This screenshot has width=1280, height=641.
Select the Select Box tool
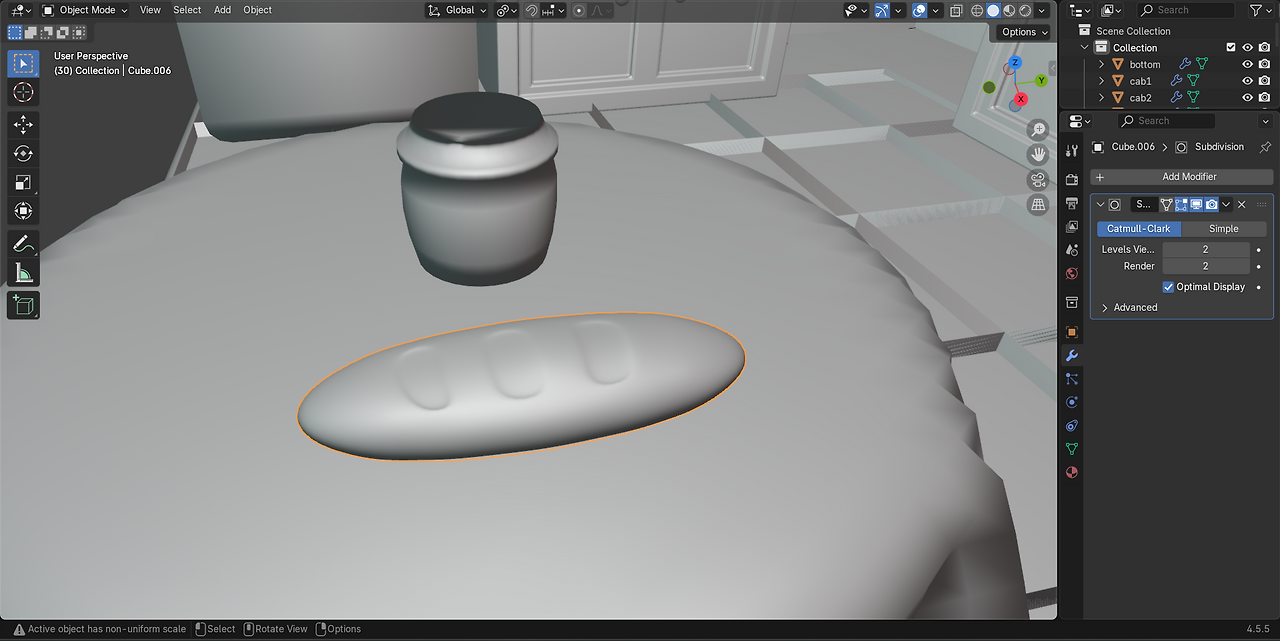(x=23, y=64)
